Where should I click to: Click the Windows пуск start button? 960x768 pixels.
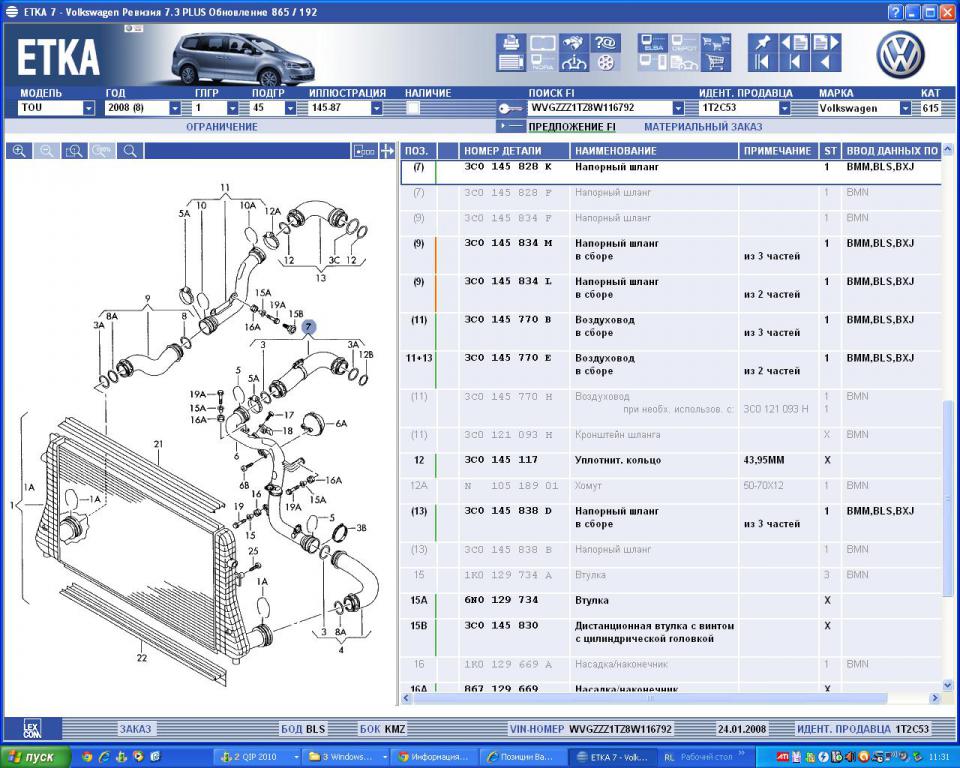(x=36, y=757)
